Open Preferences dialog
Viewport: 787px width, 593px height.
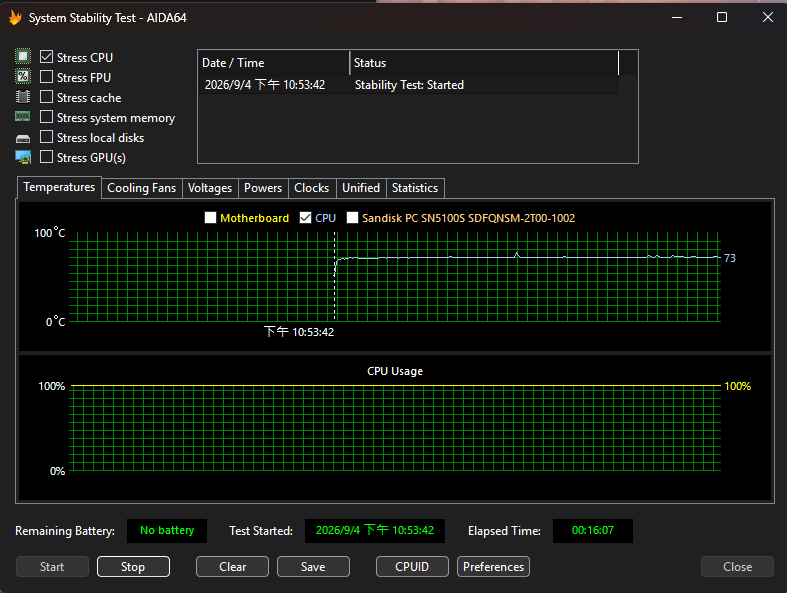pos(493,566)
